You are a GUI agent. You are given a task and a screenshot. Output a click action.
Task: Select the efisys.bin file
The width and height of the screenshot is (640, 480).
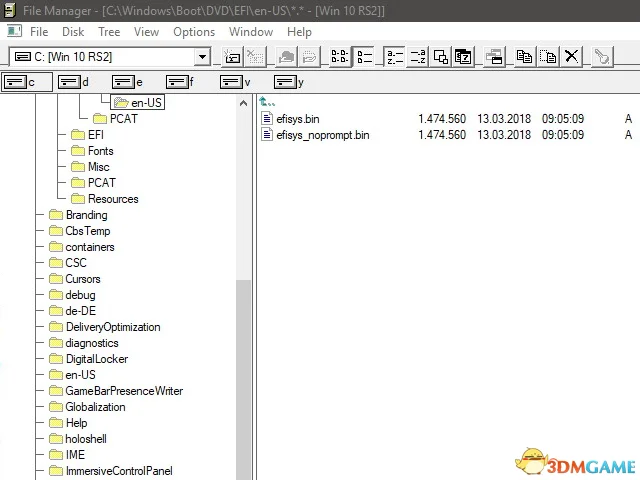coord(298,119)
